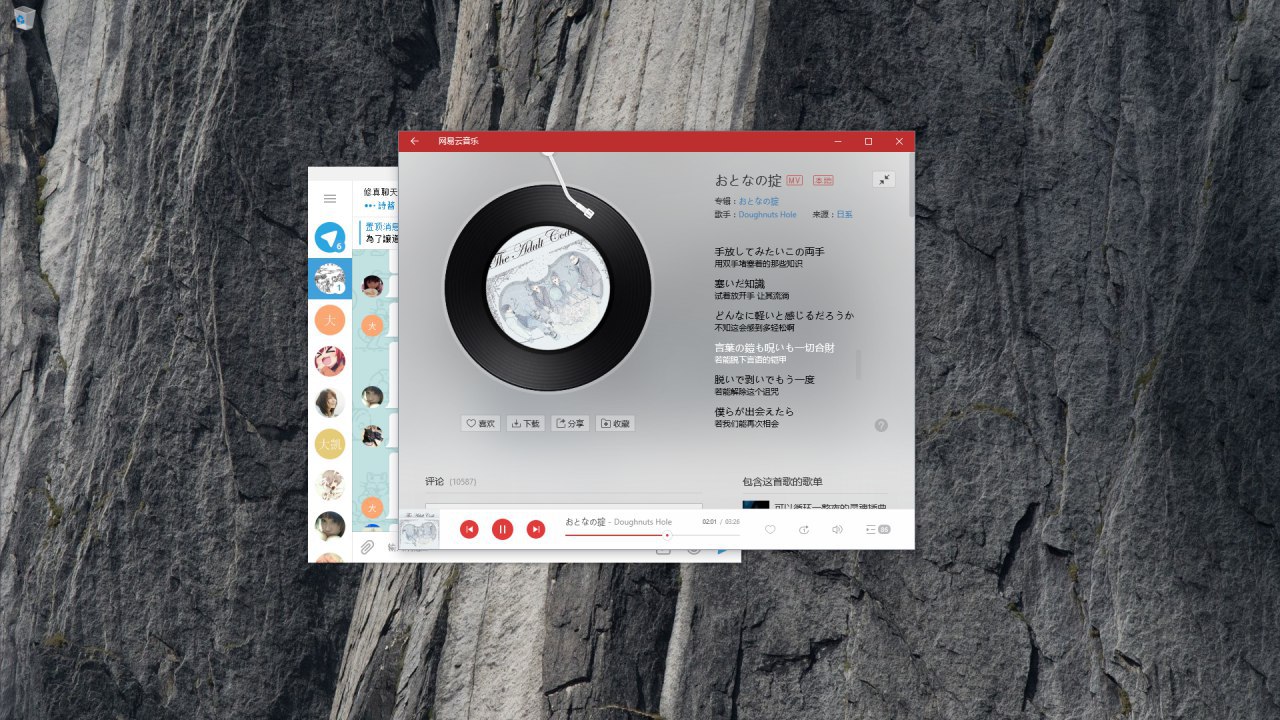
Task: Toggle the repeat playback mode icon
Action: pos(804,529)
